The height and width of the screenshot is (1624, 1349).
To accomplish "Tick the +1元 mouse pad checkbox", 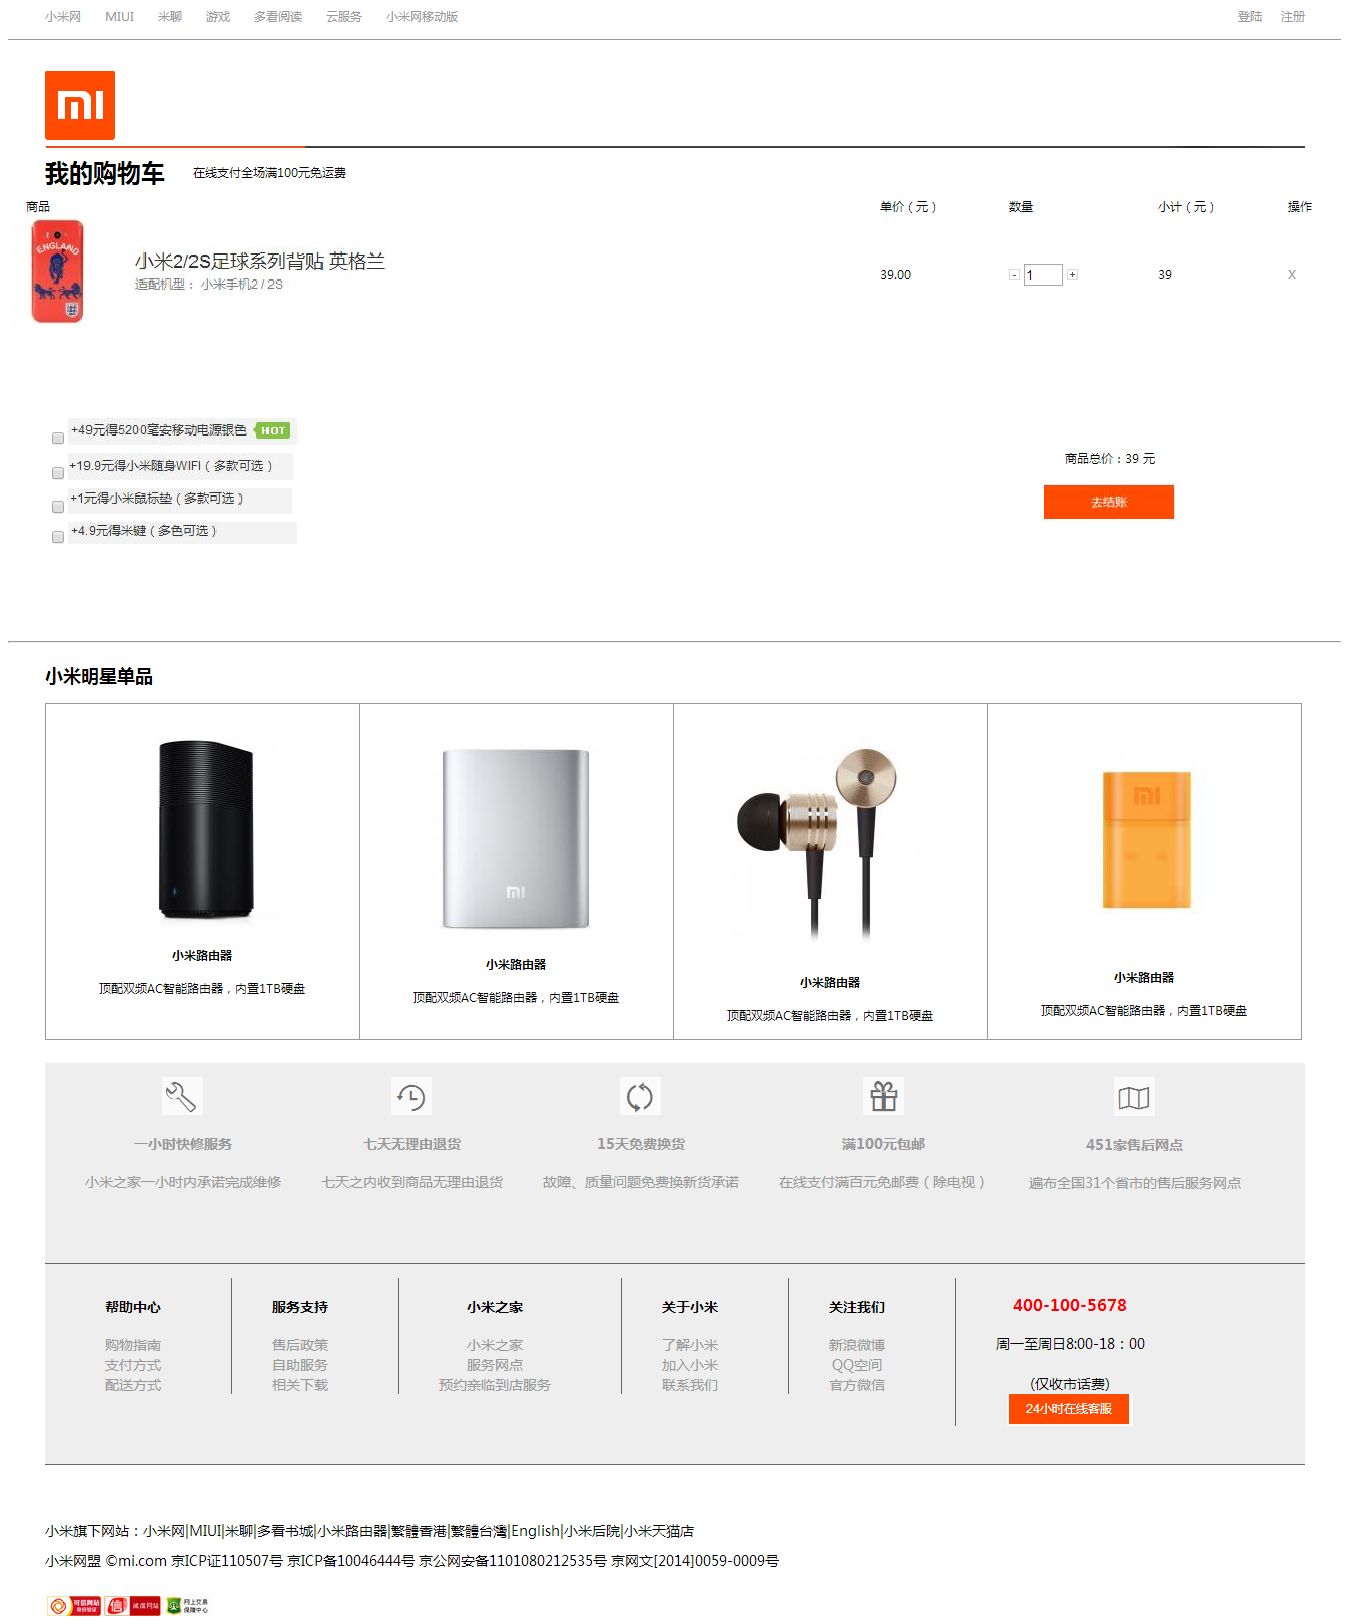I will tap(58, 507).
